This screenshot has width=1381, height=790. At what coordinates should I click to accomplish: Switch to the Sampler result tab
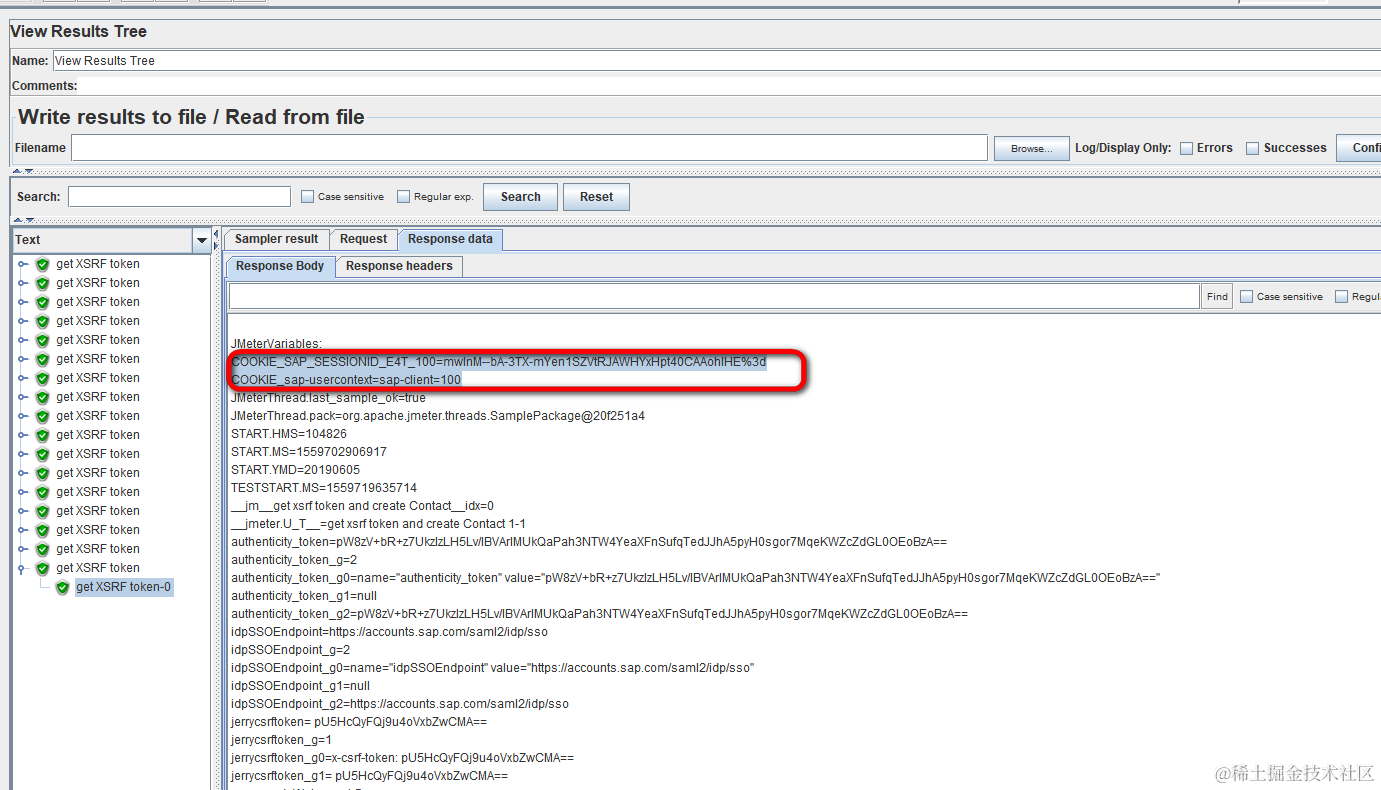tap(276, 239)
